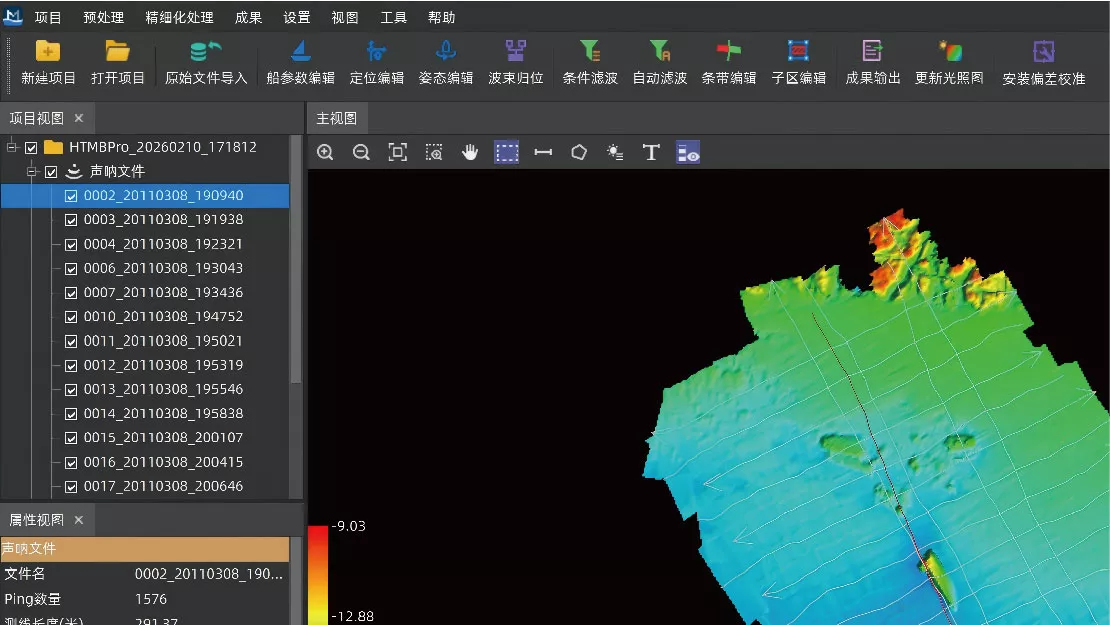This screenshot has width=1110, height=625.
Task: Toggle checkbox for 0010_20110308_194752
Action: [x=71, y=317]
